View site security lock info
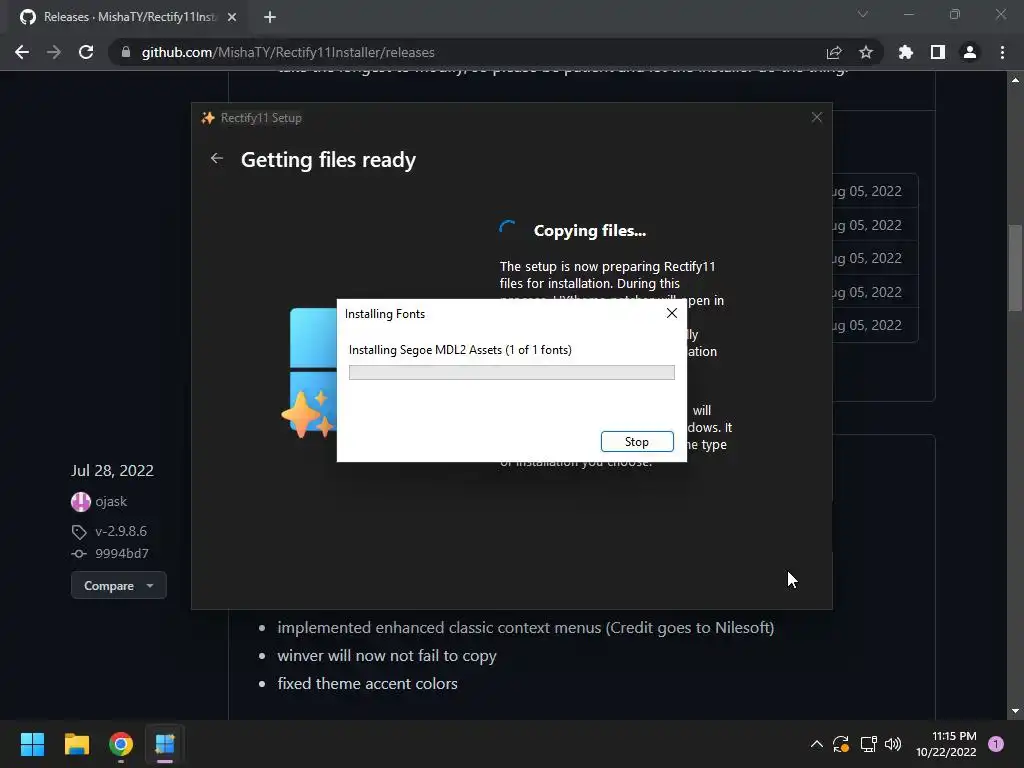This screenshot has height=768, width=1024. 126,52
